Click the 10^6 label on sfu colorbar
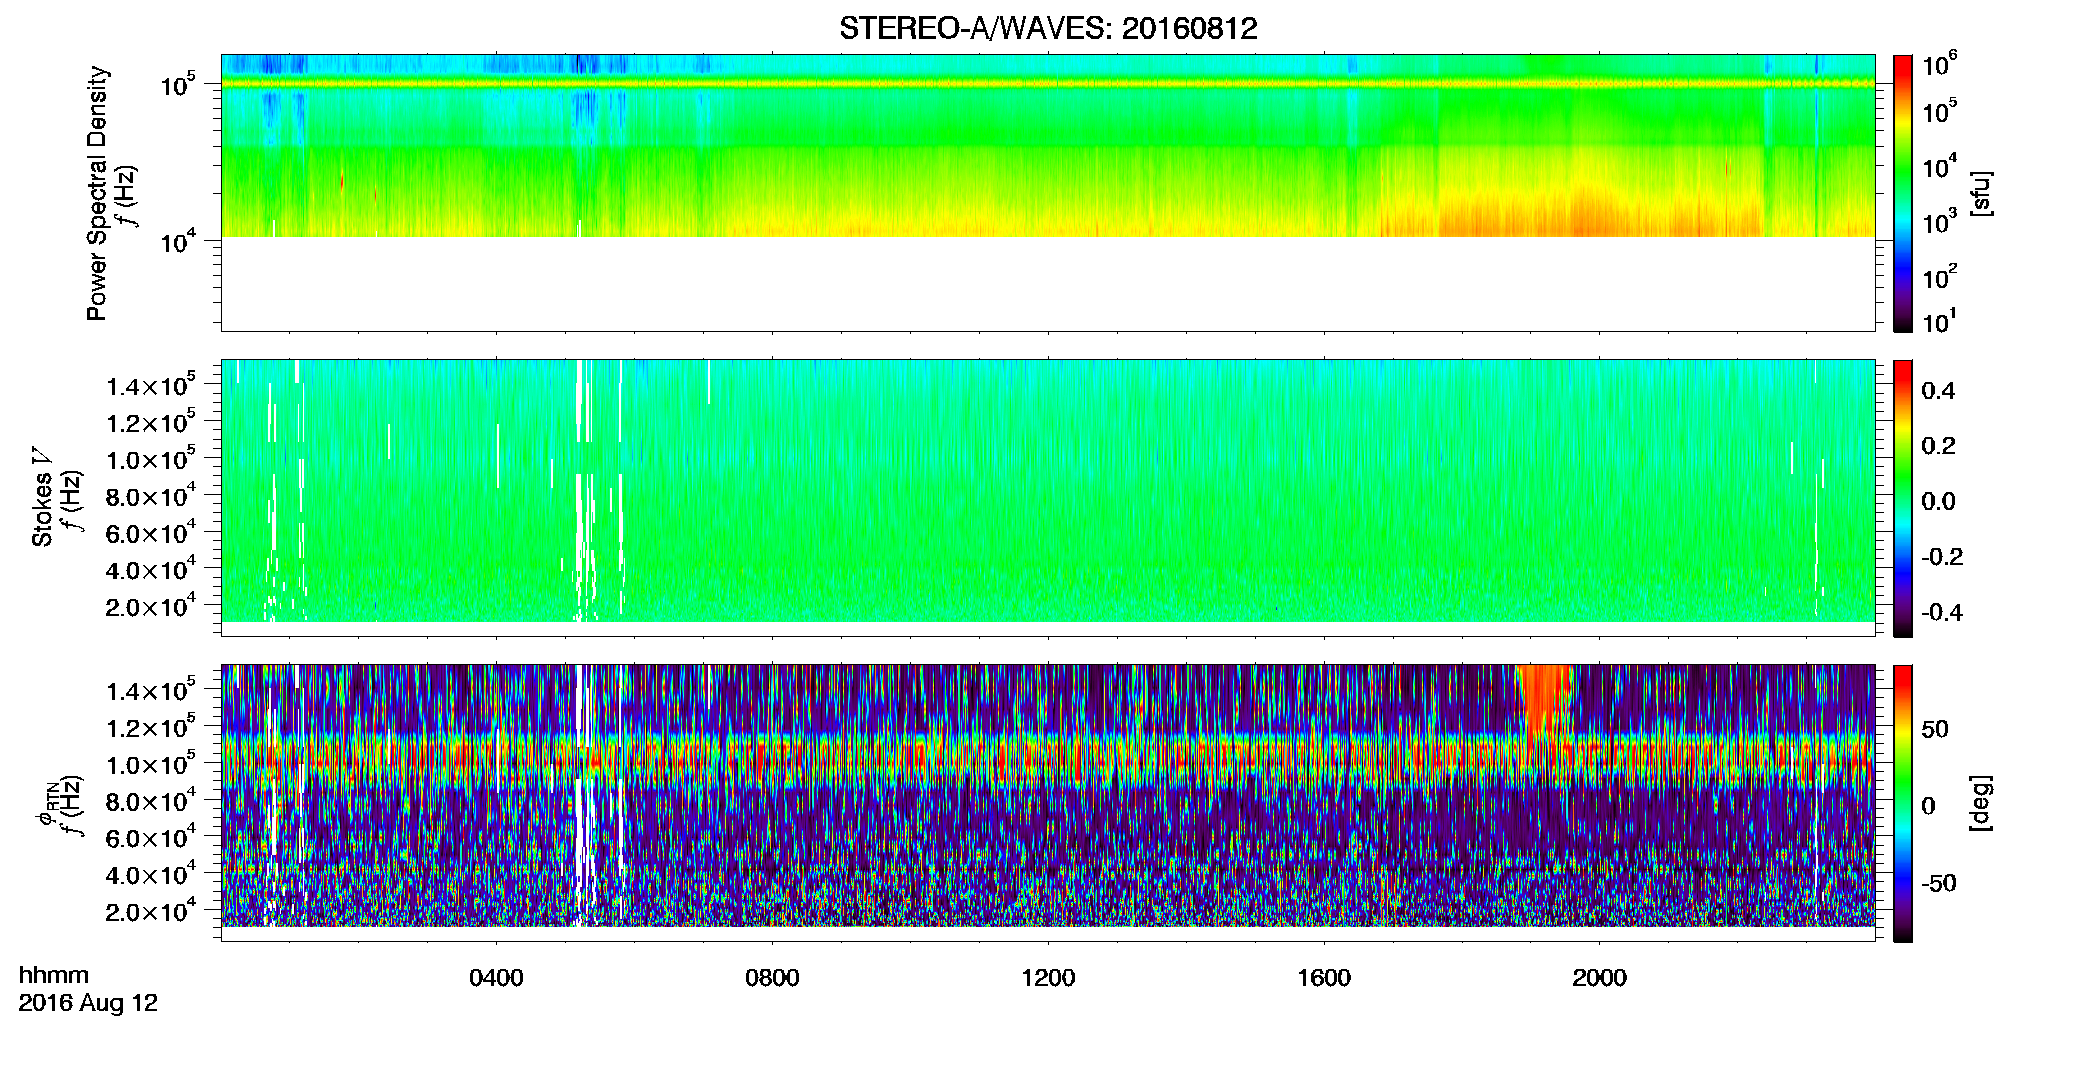 click(x=1940, y=66)
